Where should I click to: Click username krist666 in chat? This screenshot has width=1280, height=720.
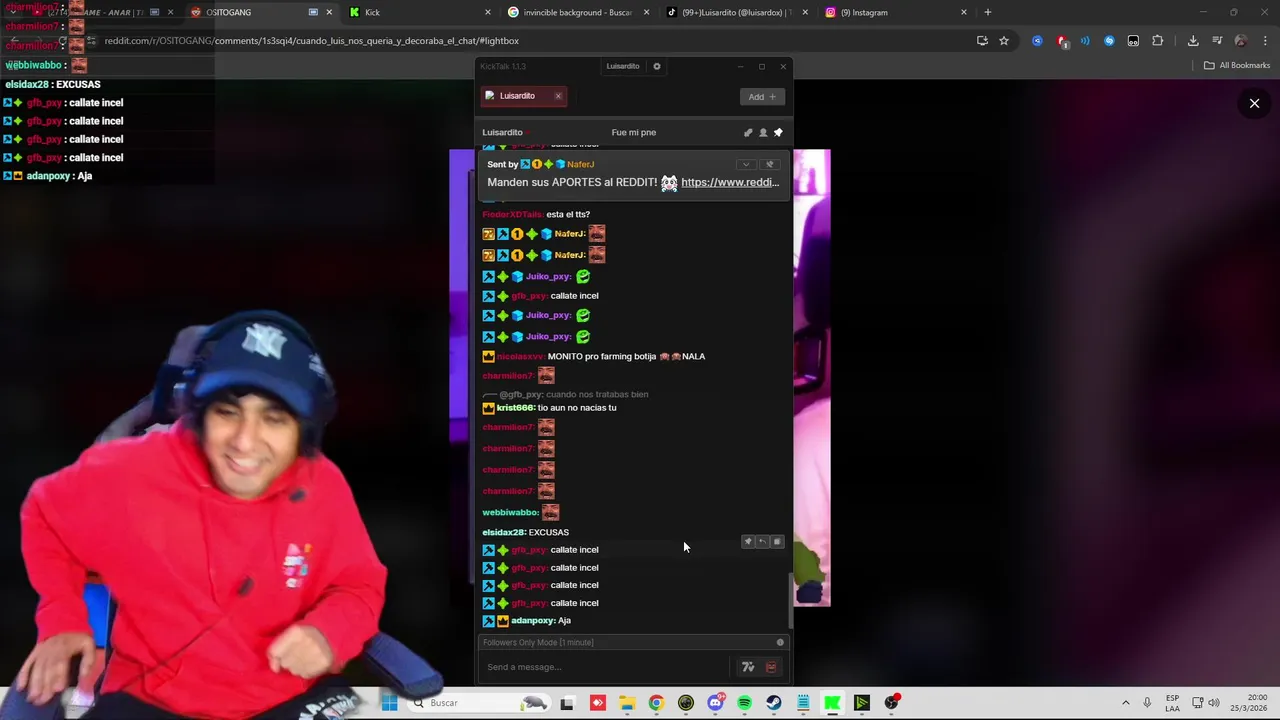coord(515,408)
